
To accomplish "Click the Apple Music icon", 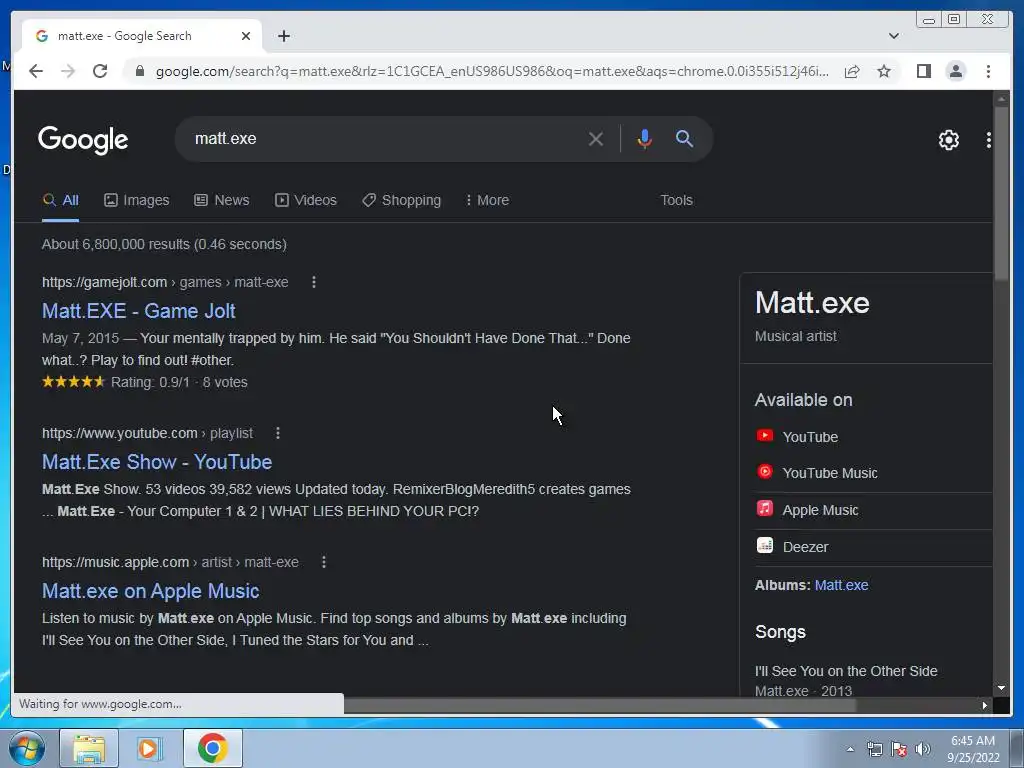I will point(764,508).
